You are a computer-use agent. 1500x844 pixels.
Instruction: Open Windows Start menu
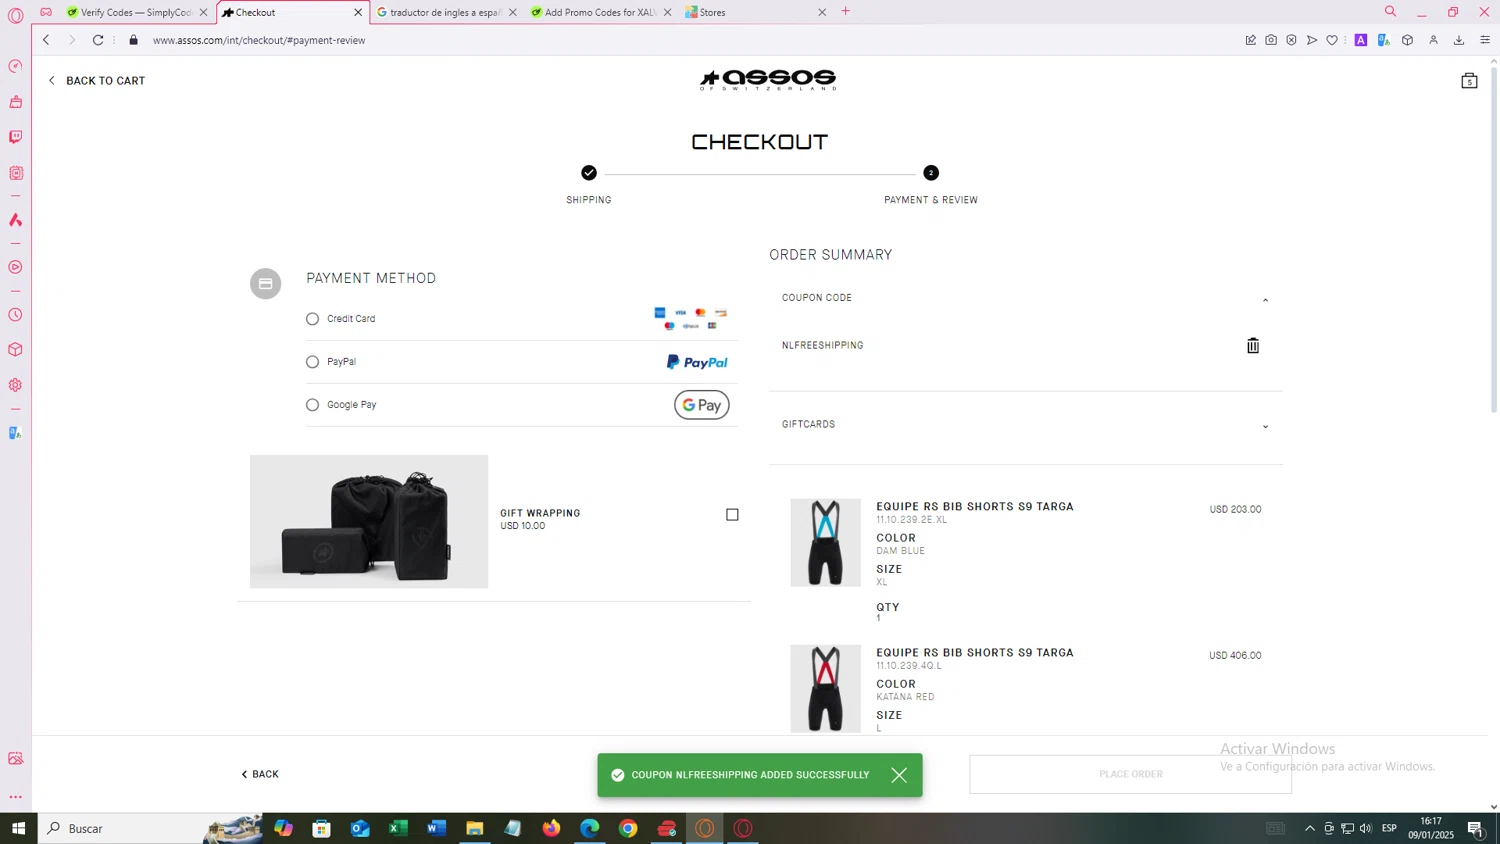coord(18,828)
